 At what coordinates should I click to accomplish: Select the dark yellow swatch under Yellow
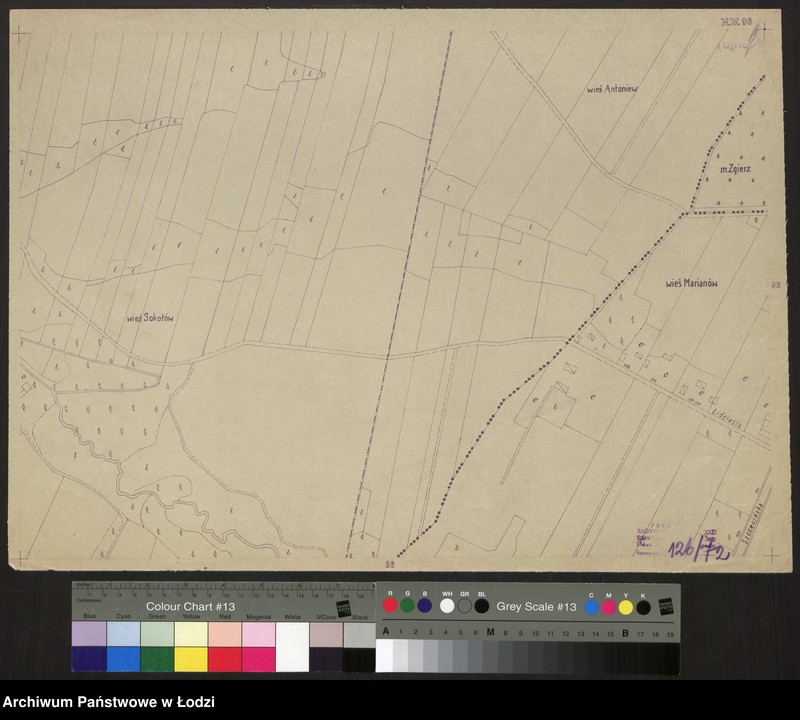190,659
